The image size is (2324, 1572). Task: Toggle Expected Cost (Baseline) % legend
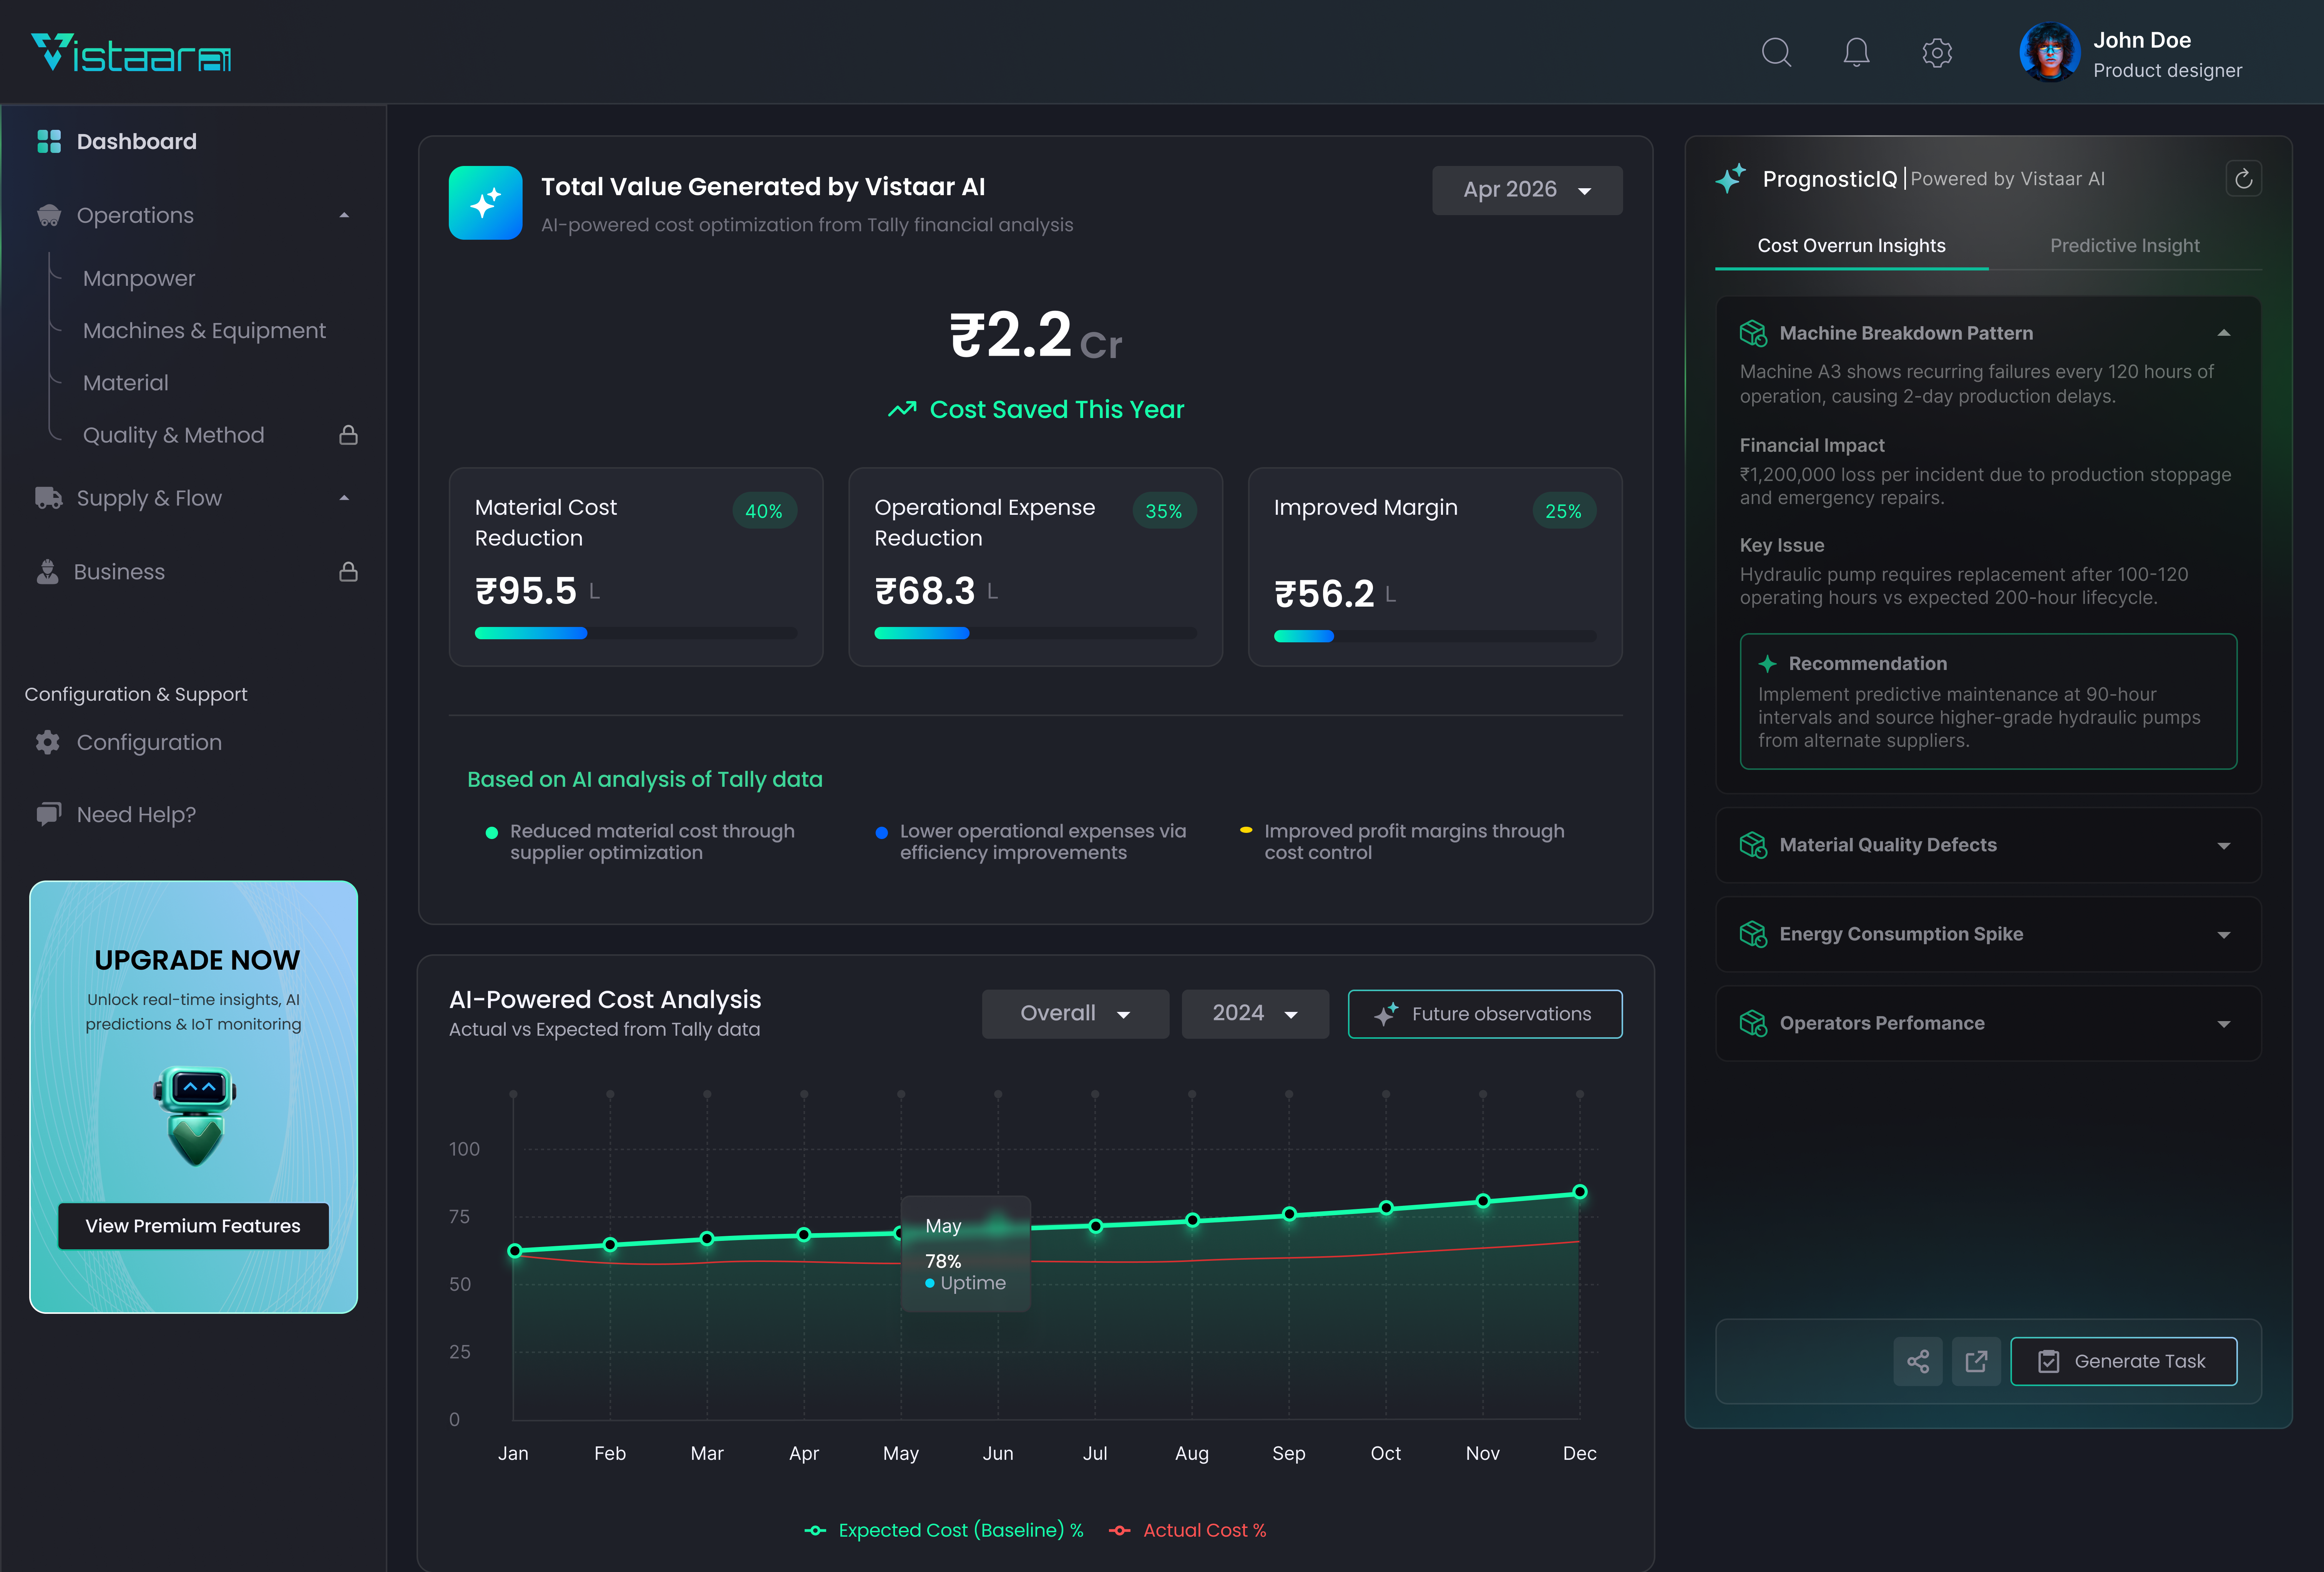944,1530
